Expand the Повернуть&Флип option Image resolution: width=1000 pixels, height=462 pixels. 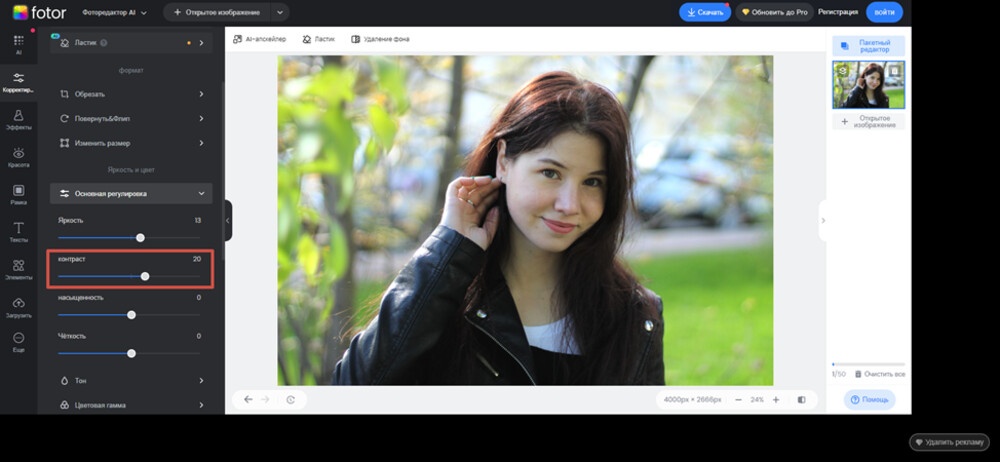point(131,118)
